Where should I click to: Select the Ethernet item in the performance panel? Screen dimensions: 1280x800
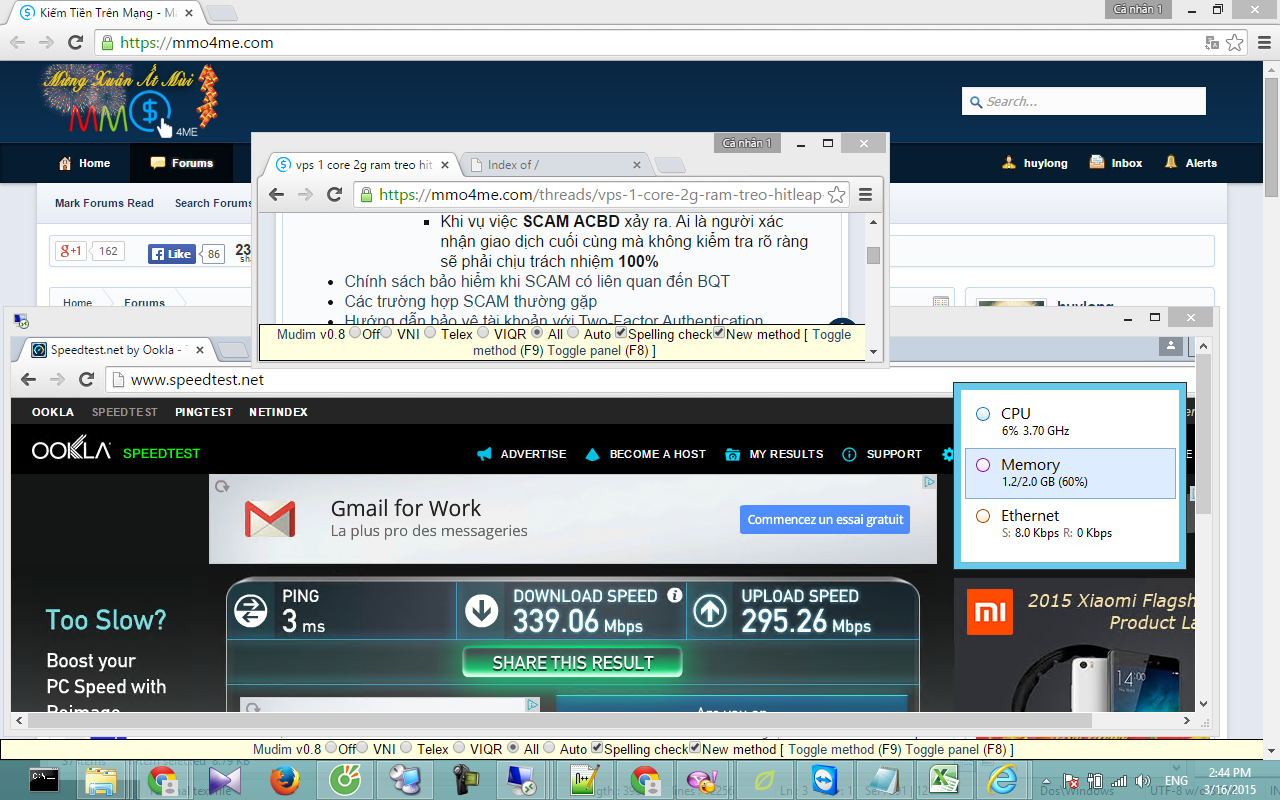click(x=1070, y=524)
